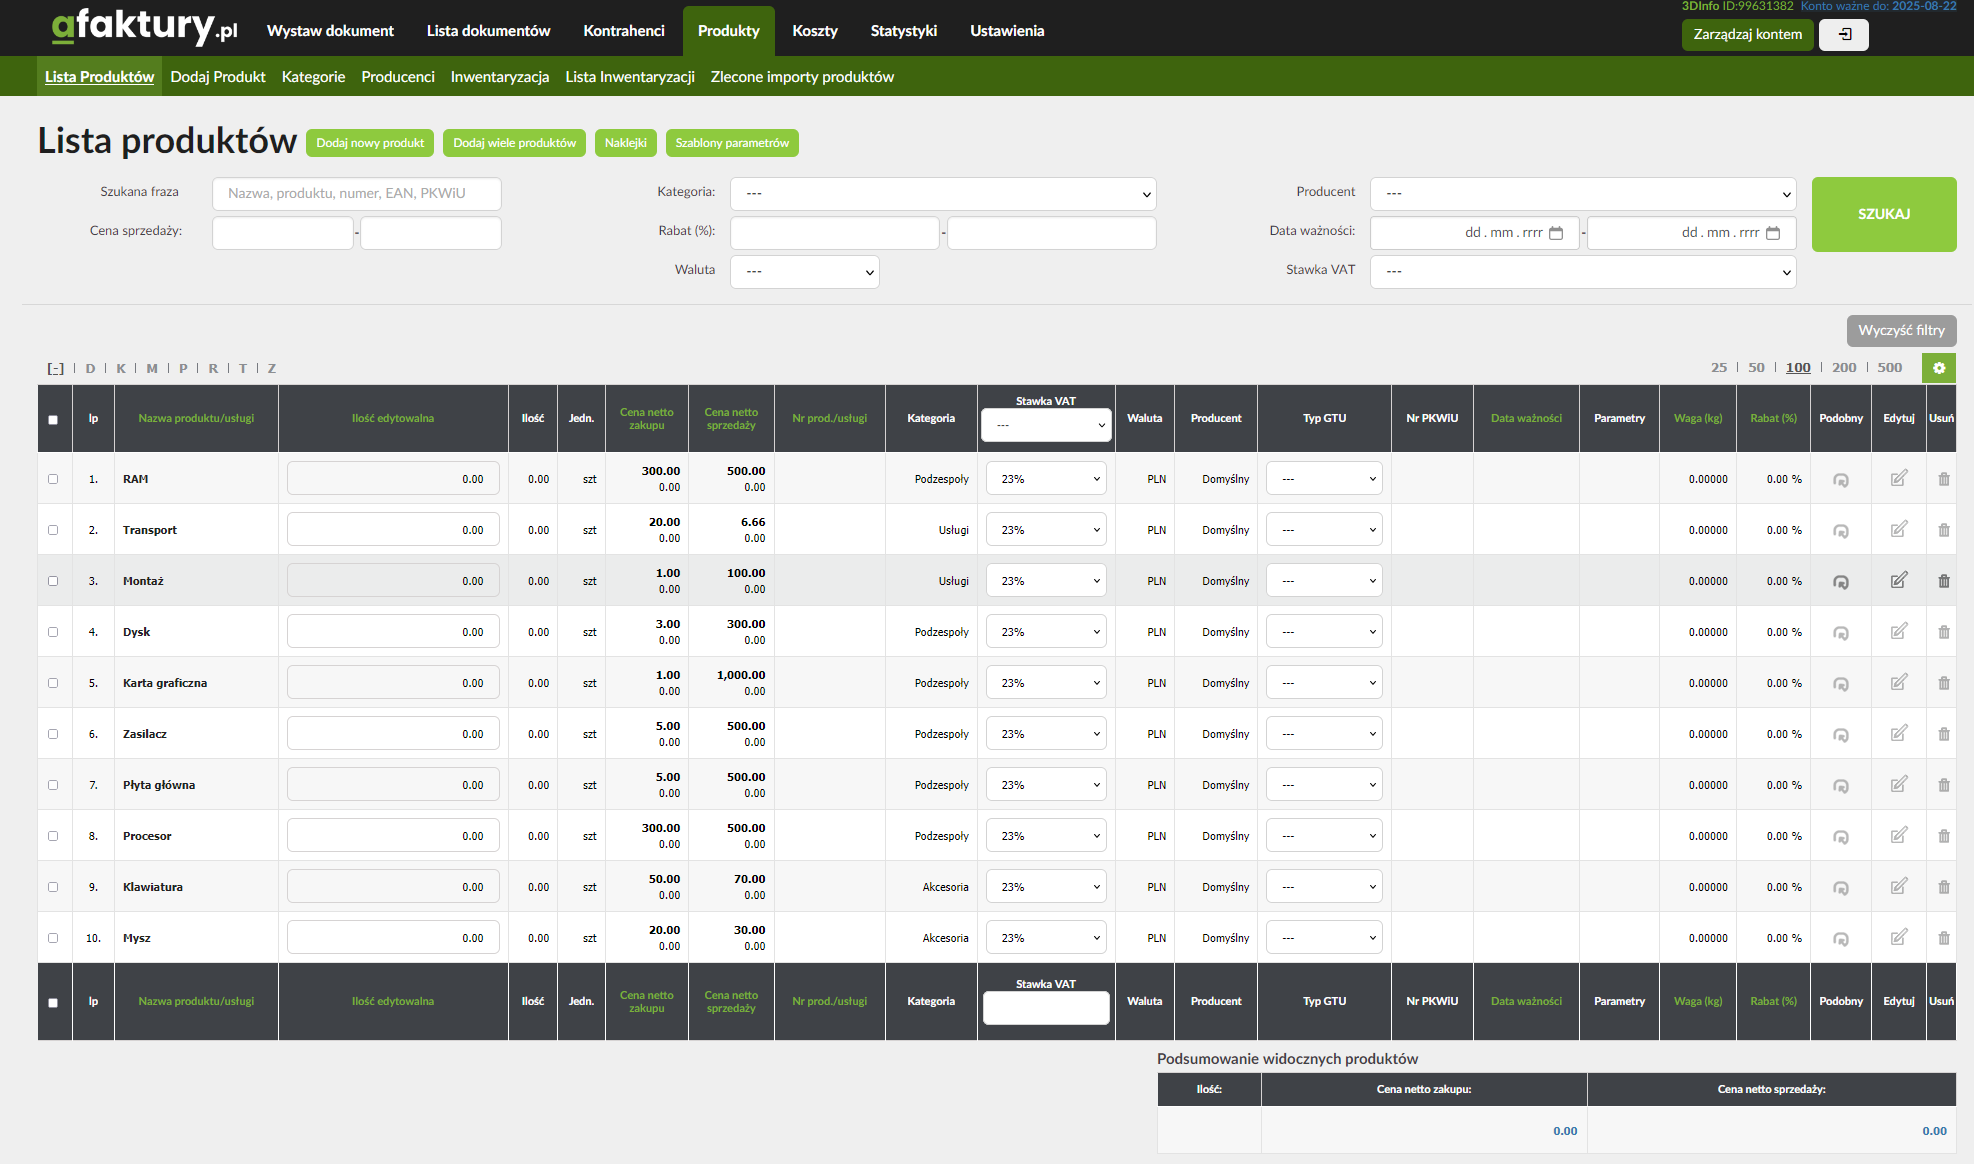Image resolution: width=1974 pixels, height=1164 pixels.
Task: Click the edit icon for RAM row
Action: click(1898, 479)
